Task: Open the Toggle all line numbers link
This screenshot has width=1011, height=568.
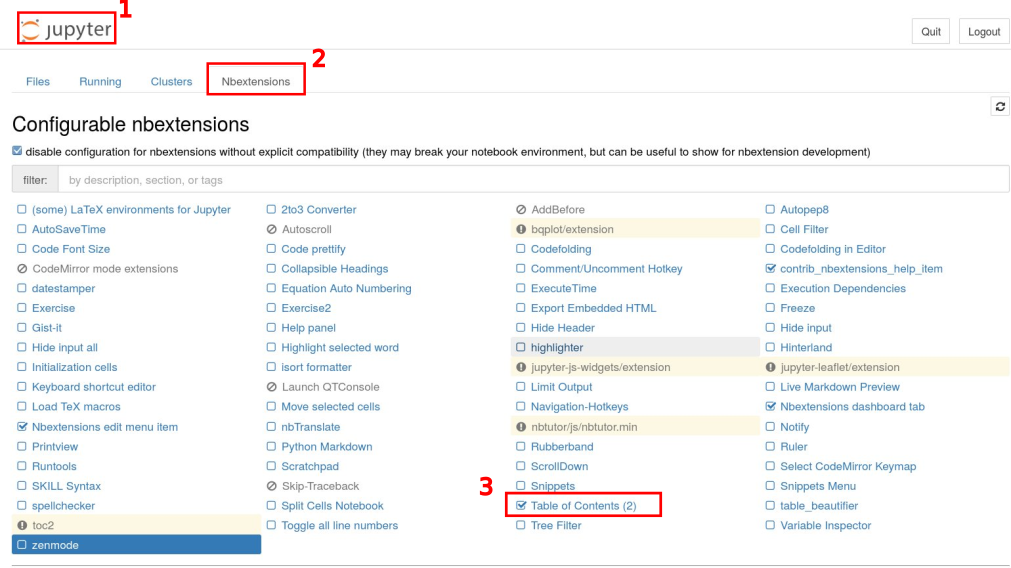Action: (339, 525)
